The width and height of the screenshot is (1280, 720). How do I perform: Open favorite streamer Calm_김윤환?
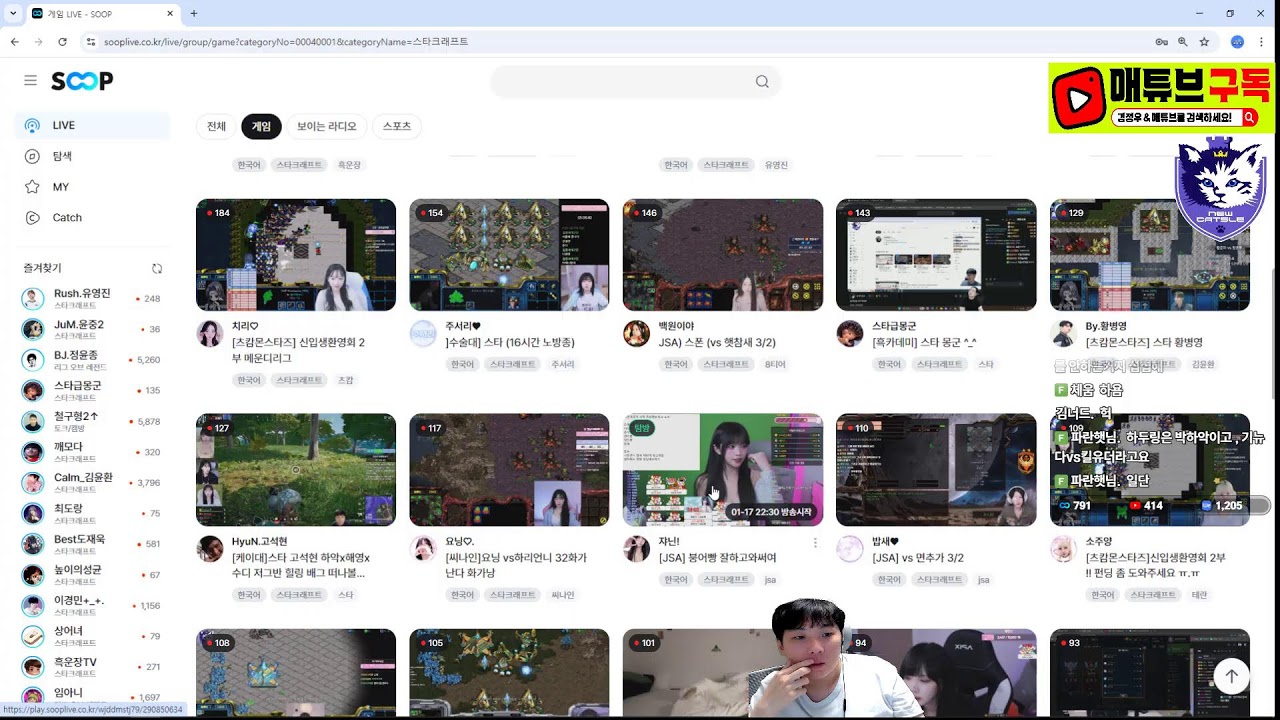click(x=92, y=483)
